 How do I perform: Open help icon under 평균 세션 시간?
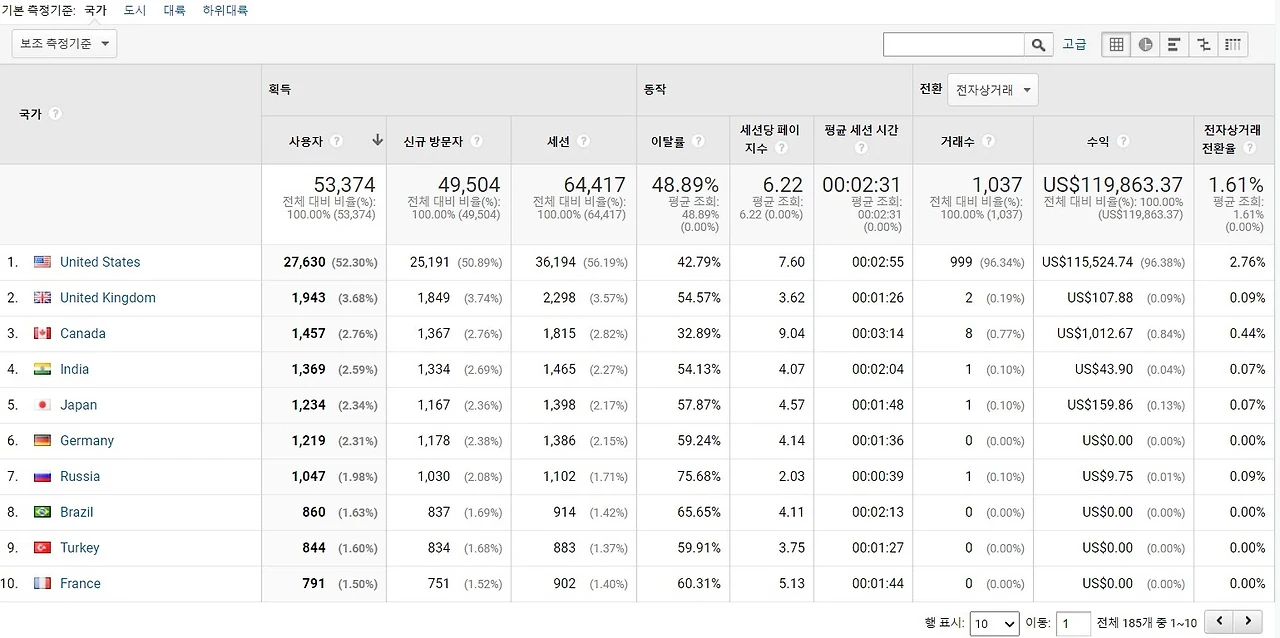(x=861, y=148)
